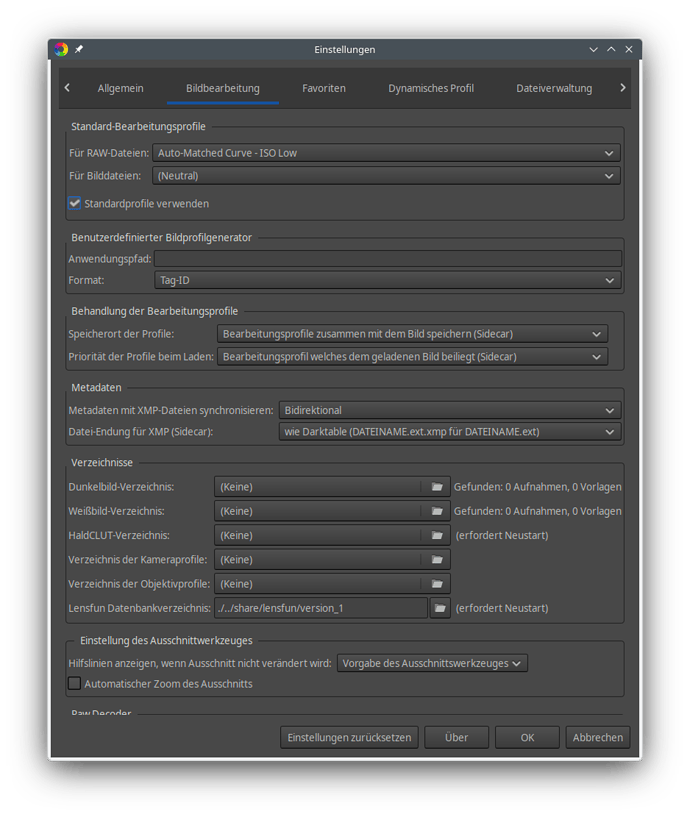The width and height of the screenshot is (690, 817).
Task: Browse folder for HaldCLUT-Verzeichnis
Action: [x=437, y=535]
